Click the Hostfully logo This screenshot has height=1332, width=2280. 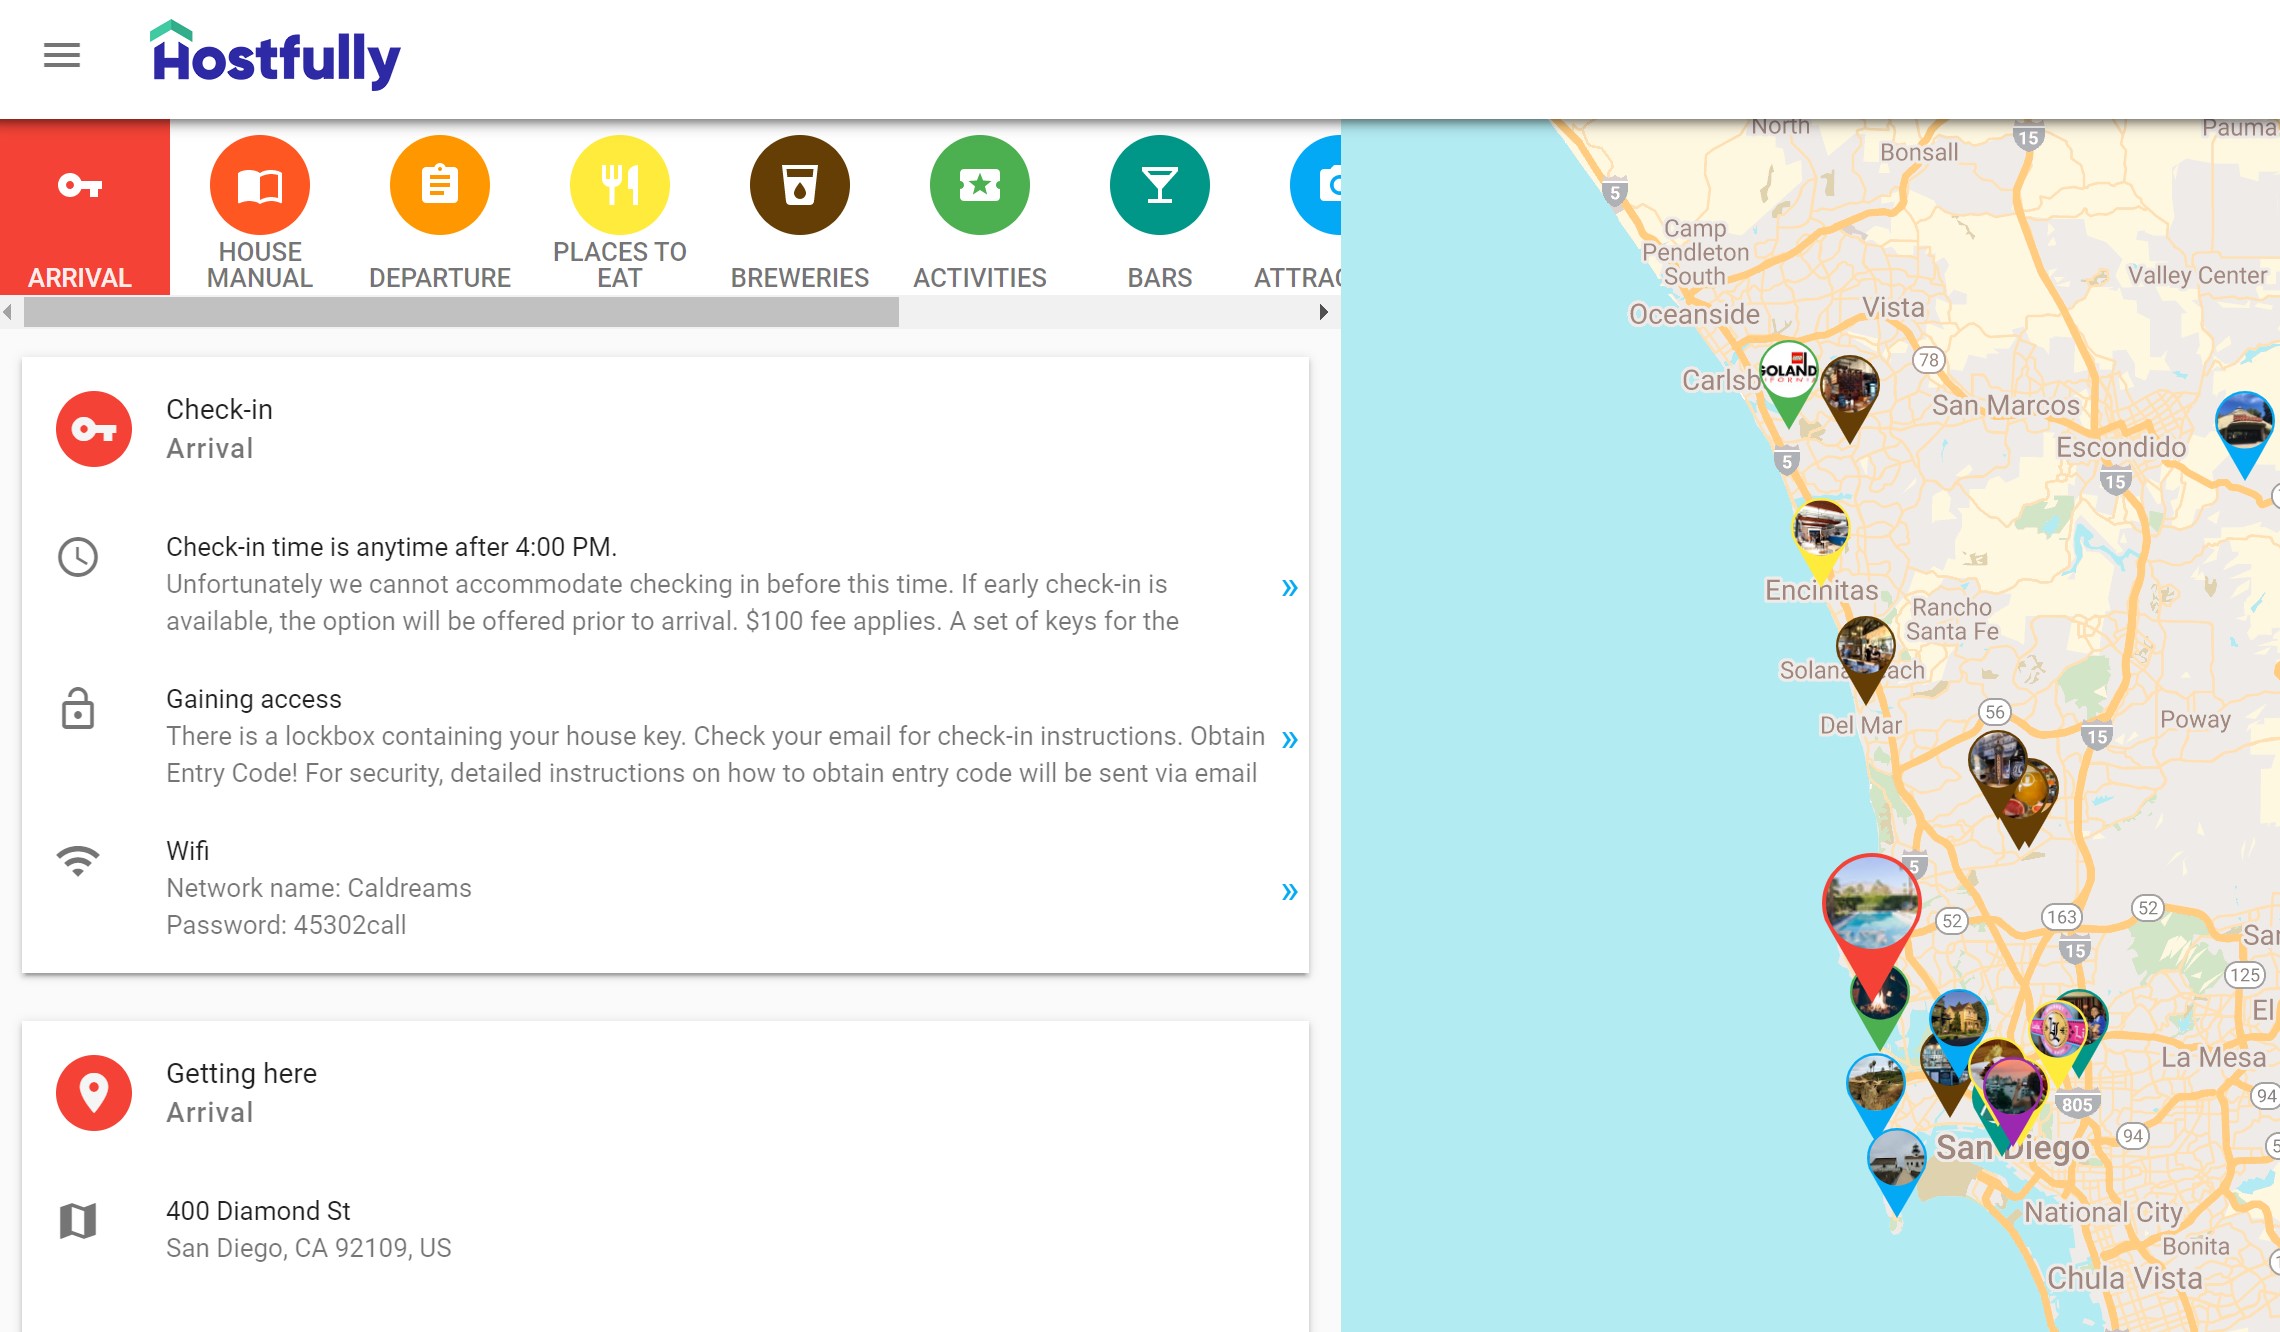tap(275, 56)
